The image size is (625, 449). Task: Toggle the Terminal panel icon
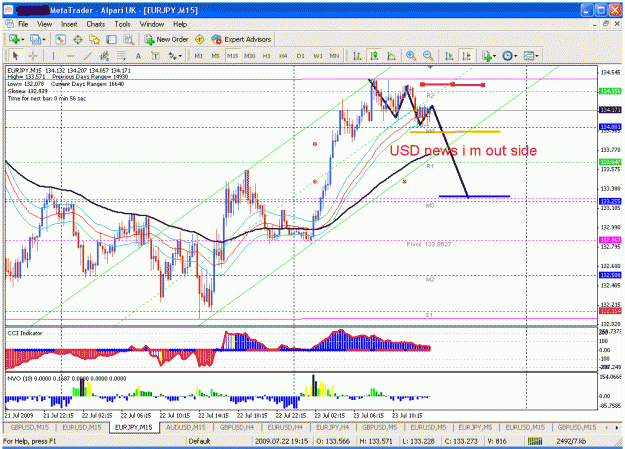tap(111, 39)
